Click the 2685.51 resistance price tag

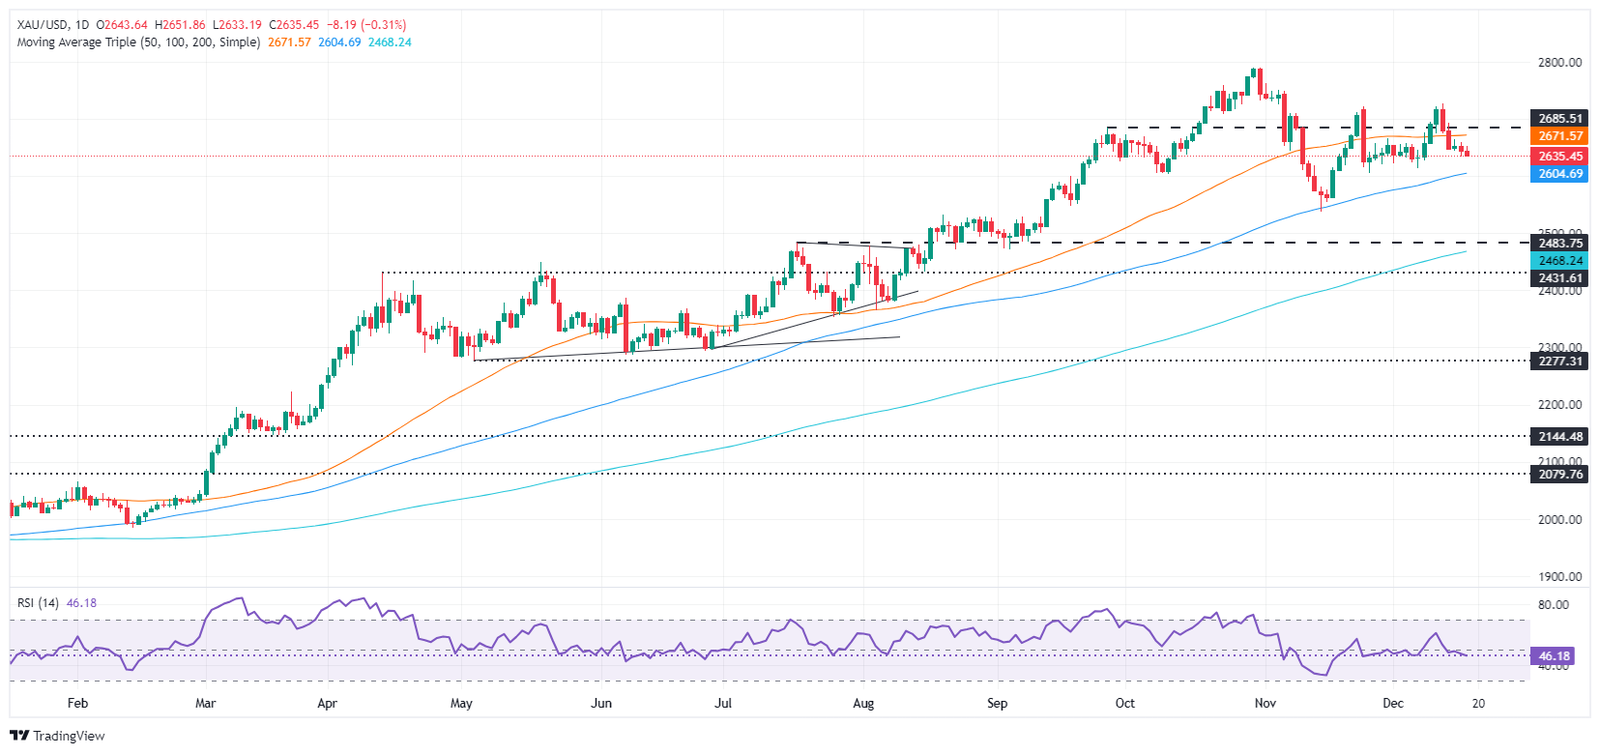(1560, 118)
